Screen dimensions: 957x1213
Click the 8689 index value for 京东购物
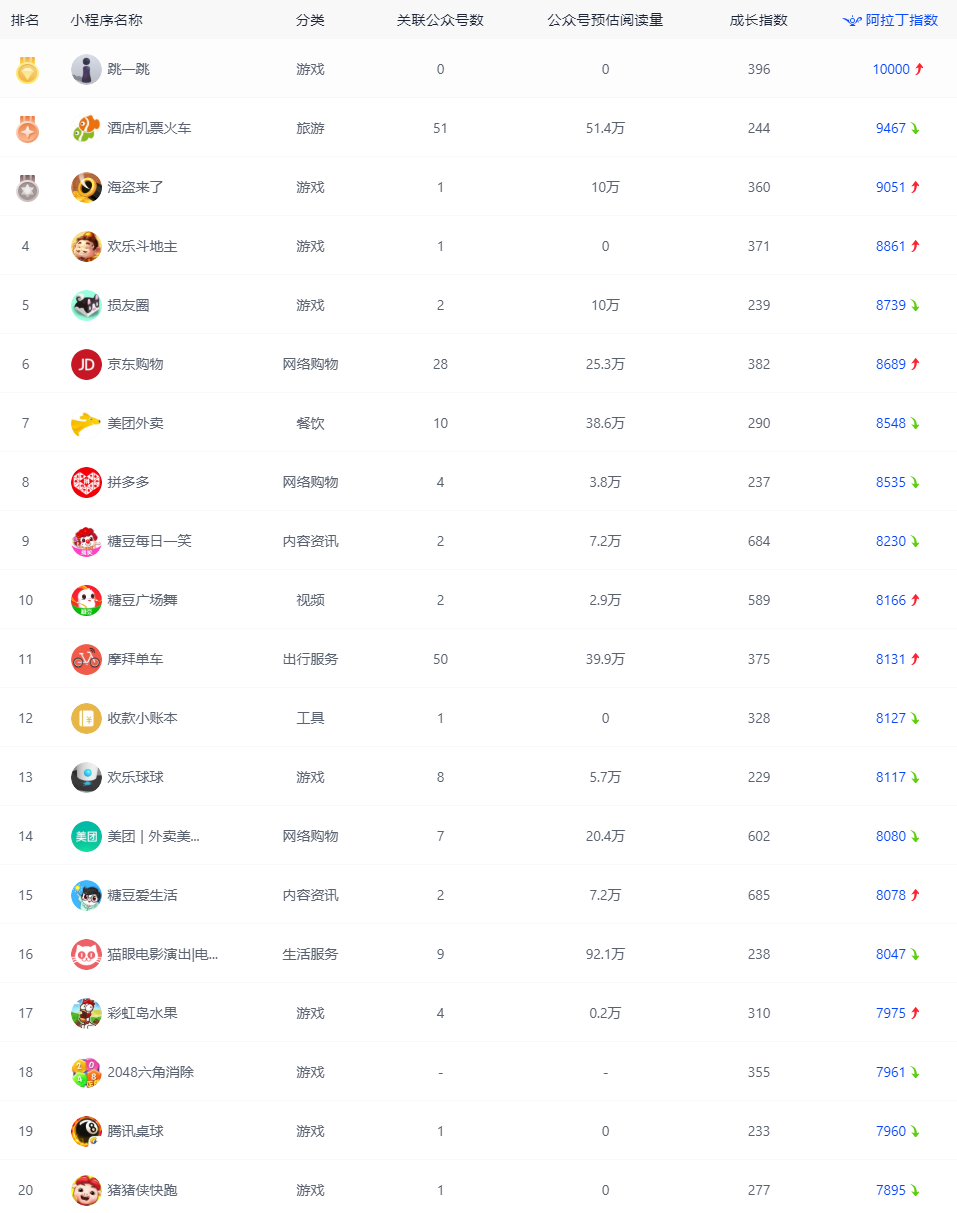[x=891, y=364]
